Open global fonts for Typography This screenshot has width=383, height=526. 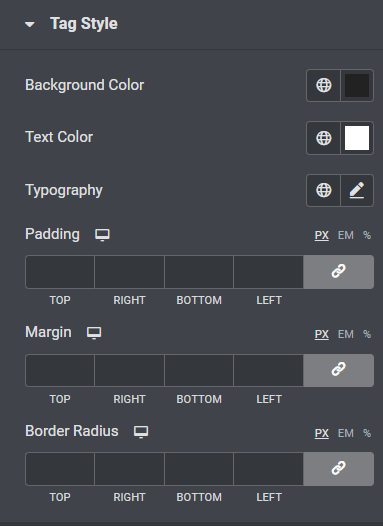point(324,190)
